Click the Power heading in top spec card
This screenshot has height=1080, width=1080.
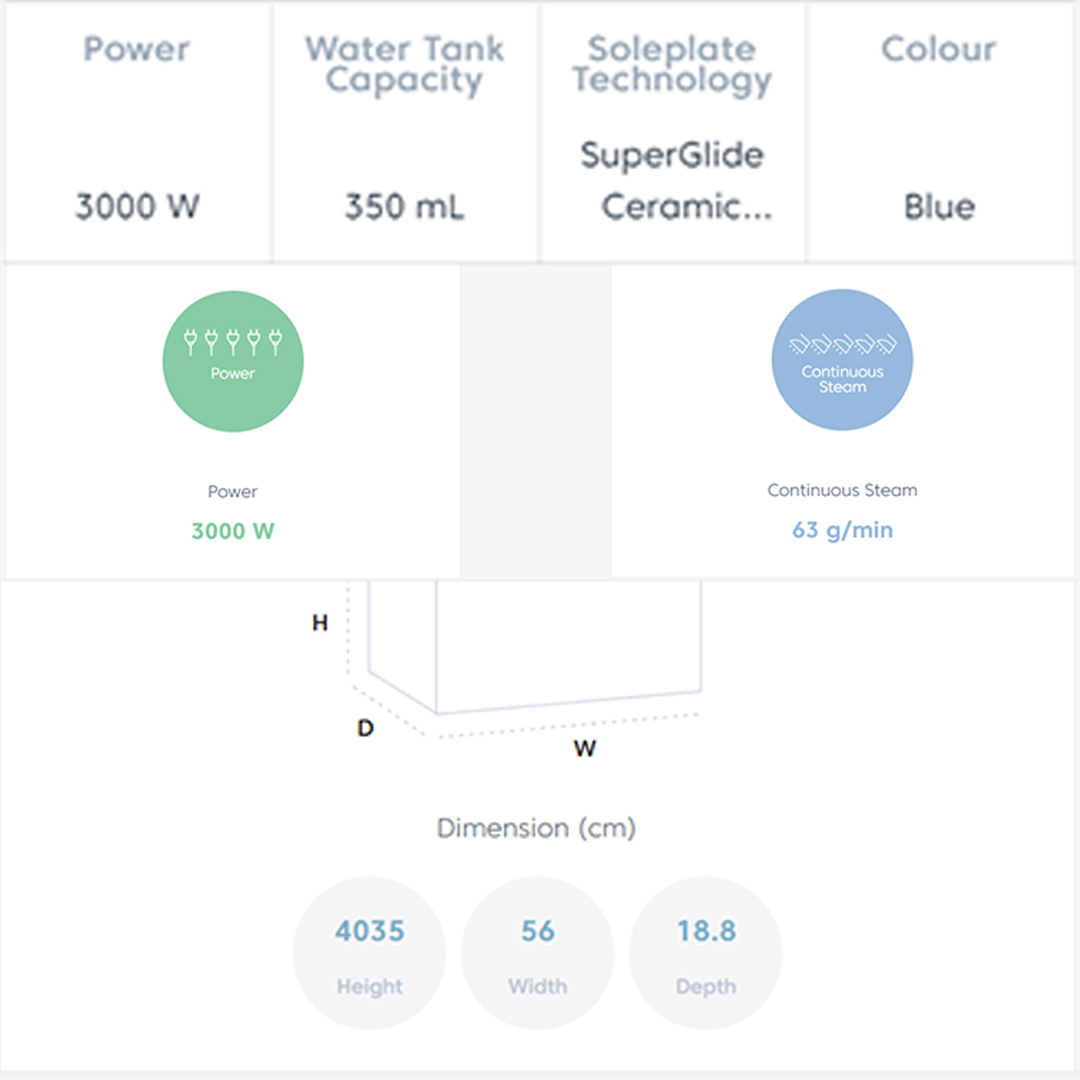click(x=137, y=49)
